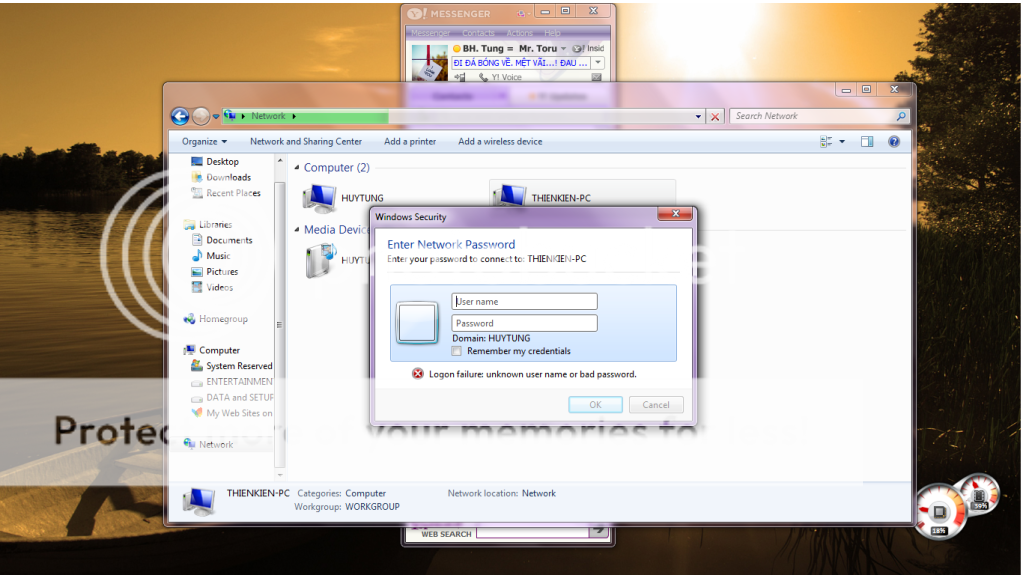1023x575 pixels.
Task: Click Insider icon in Messenger
Action: coord(578,48)
